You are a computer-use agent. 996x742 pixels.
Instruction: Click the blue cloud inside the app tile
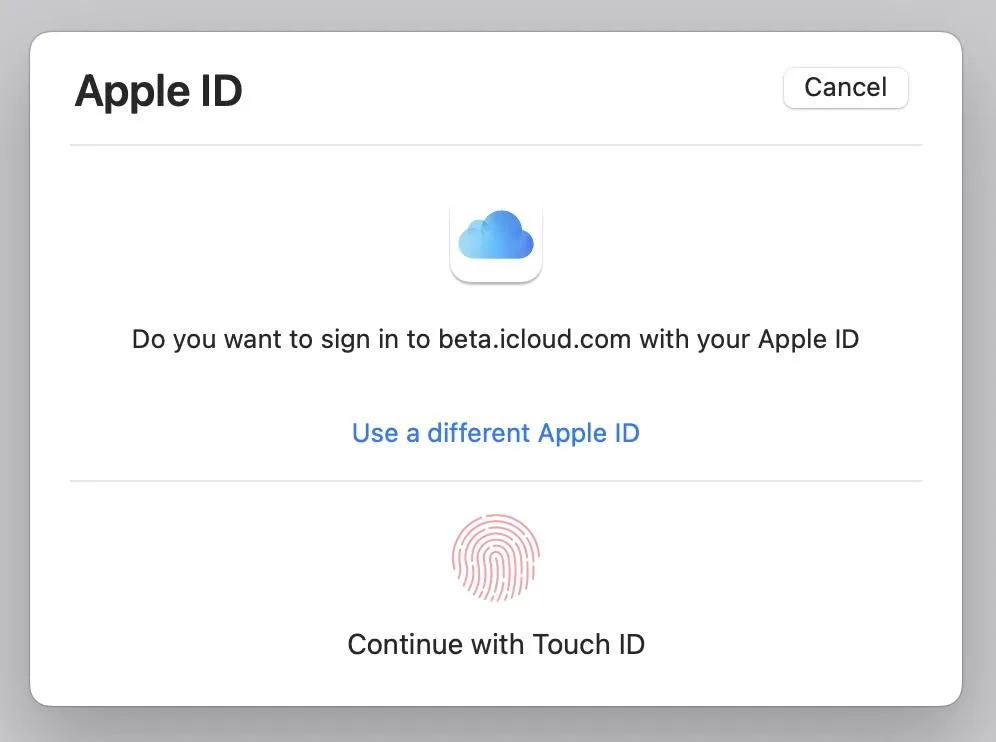(x=496, y=238)
